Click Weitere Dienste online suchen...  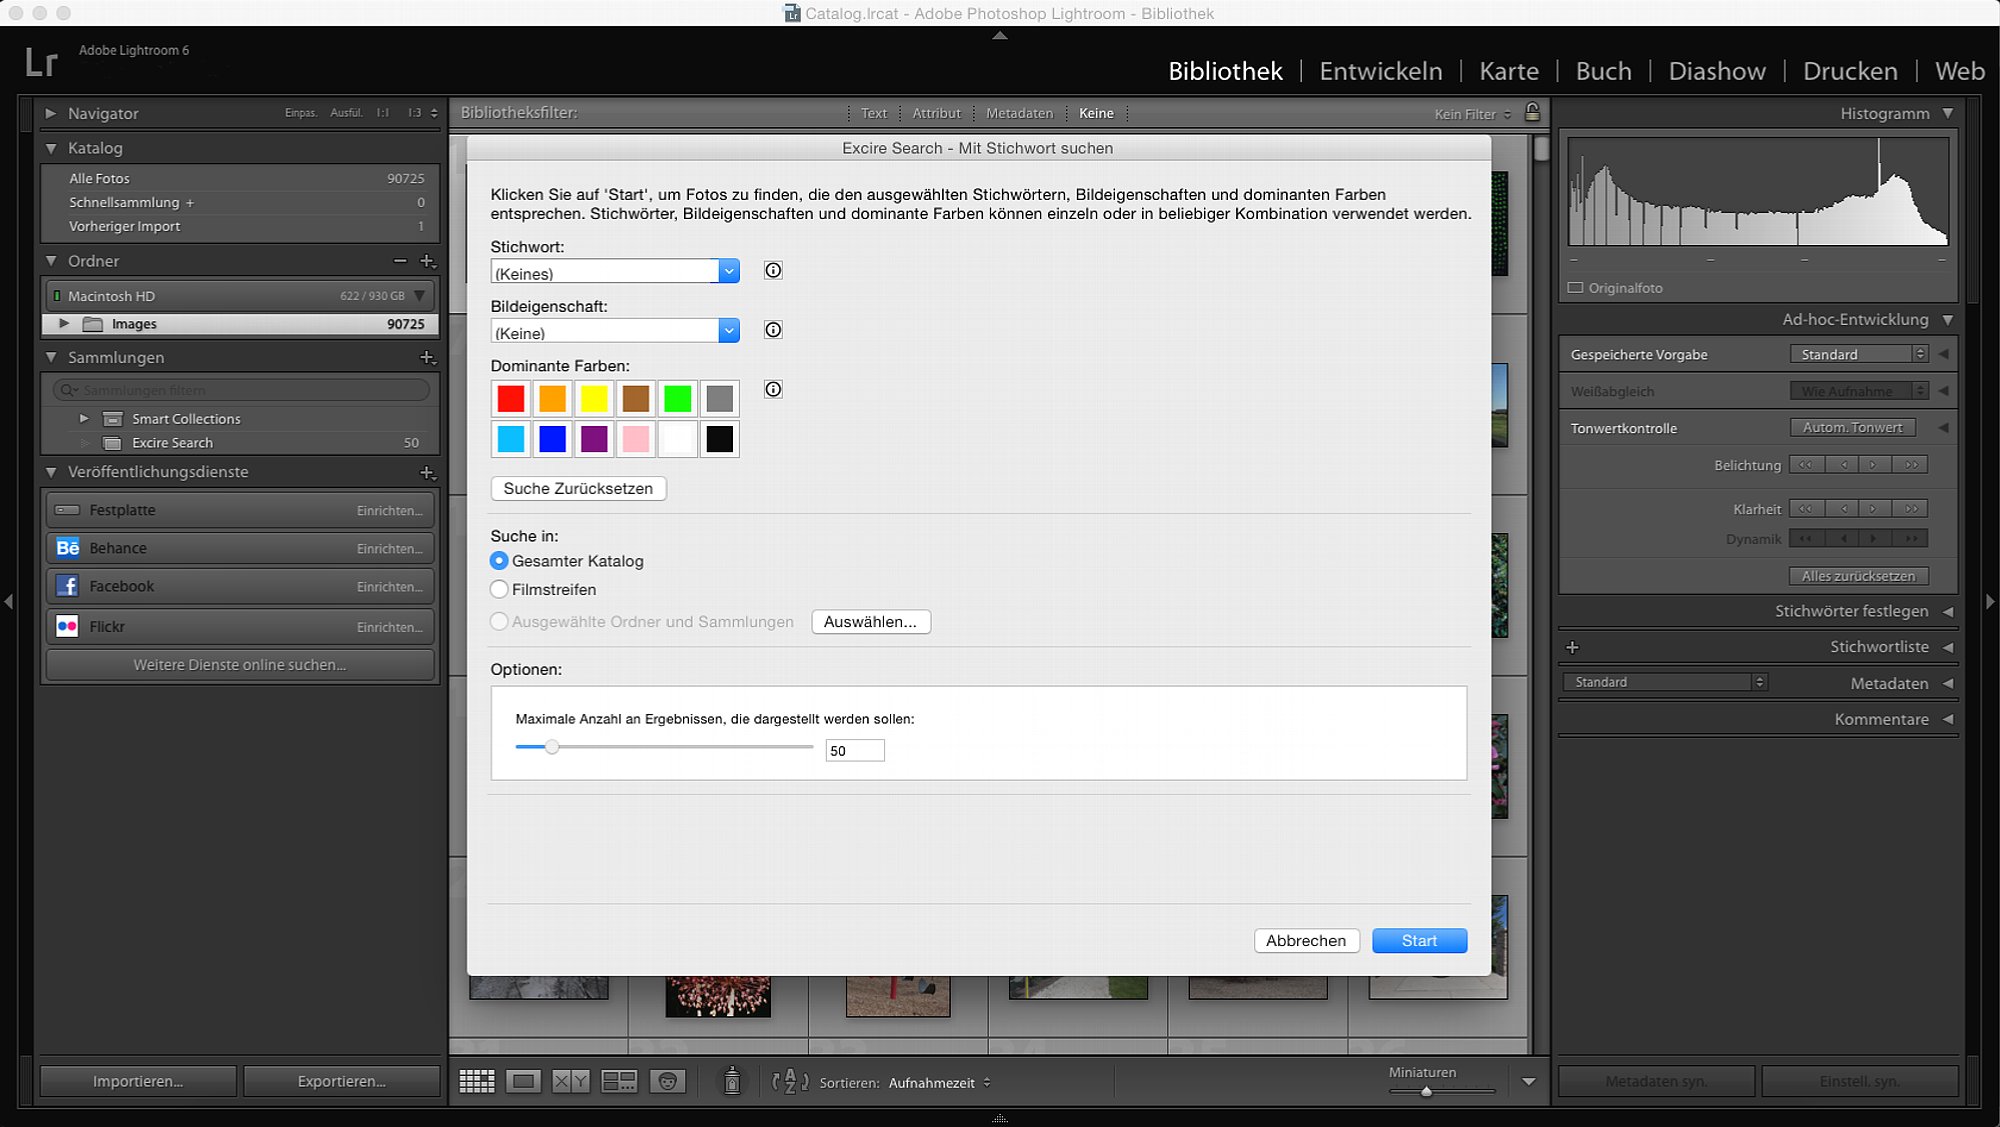(x=240, y=665)
